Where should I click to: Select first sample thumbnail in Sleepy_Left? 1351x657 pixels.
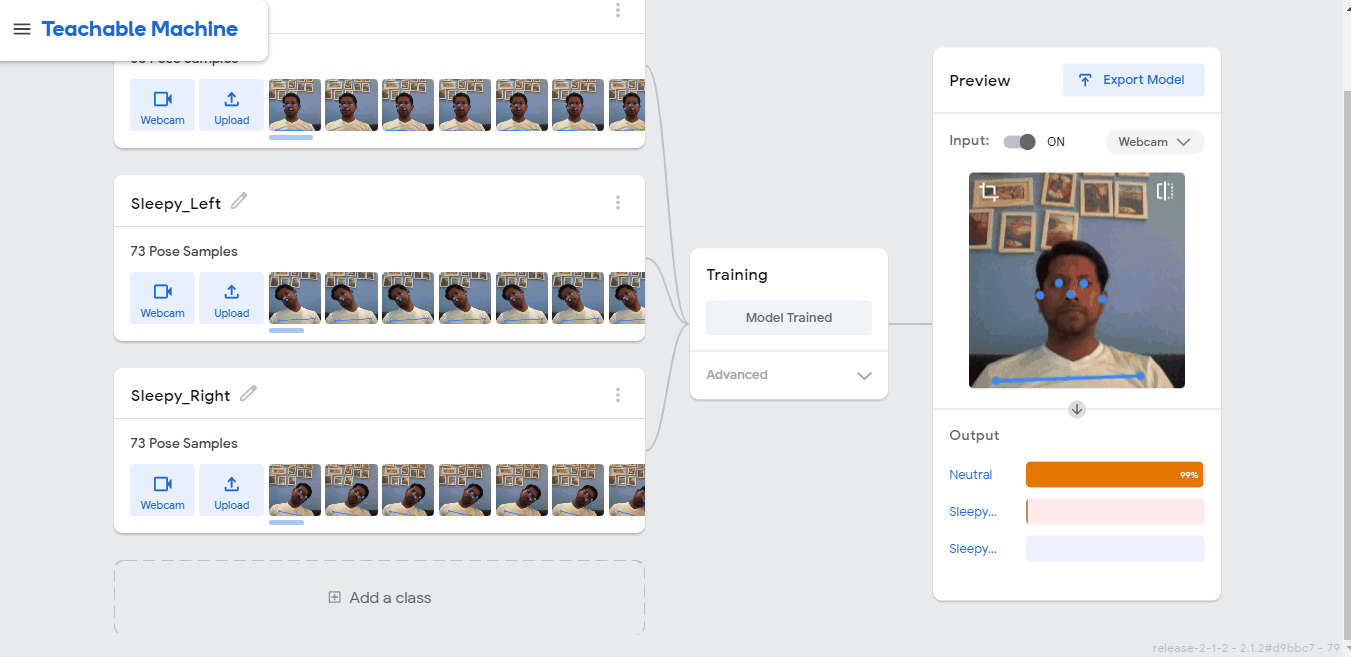295,298
